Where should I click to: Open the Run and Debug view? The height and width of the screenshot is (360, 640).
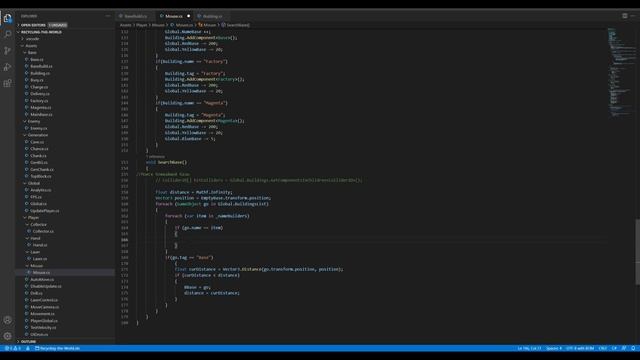pos(8,67)
